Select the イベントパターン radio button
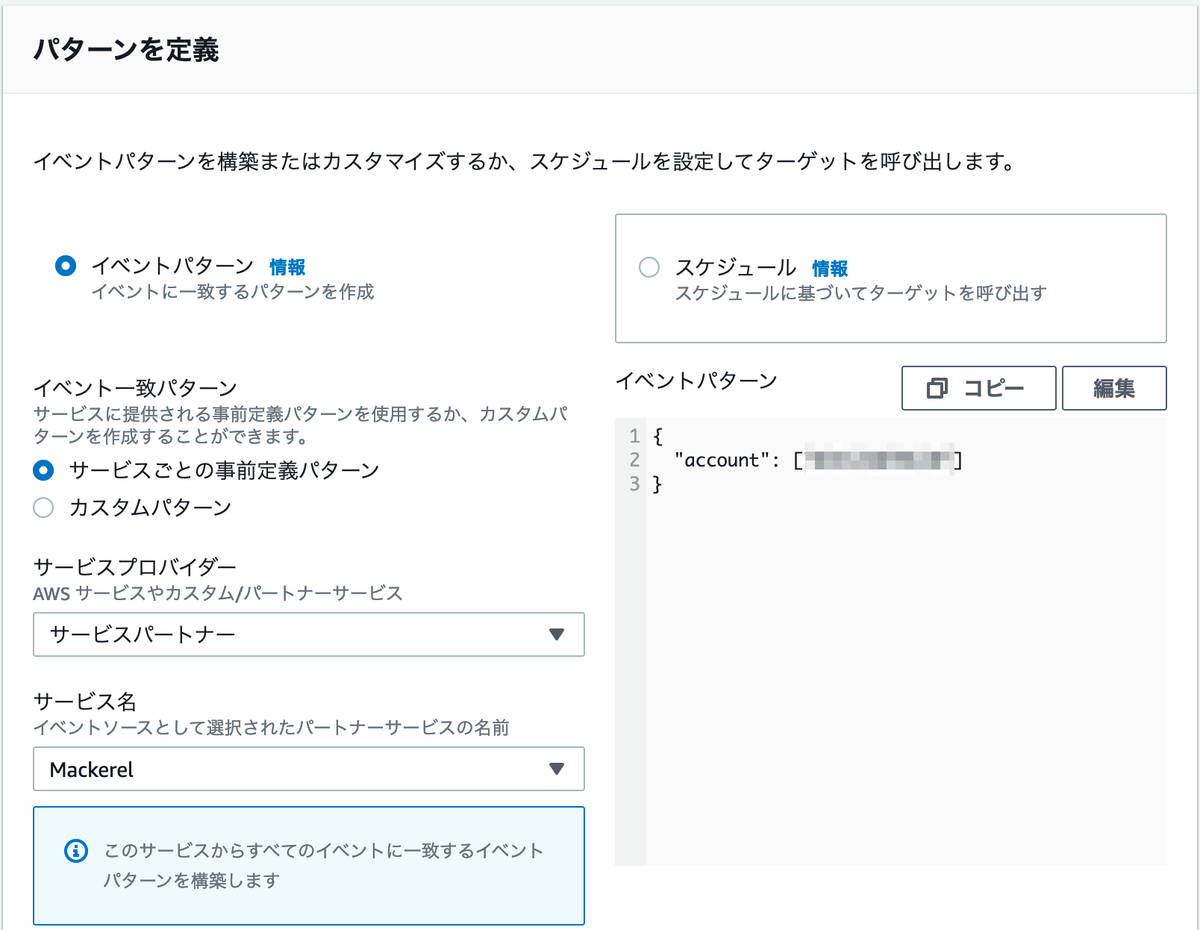Image resolution: width=1200 pixels, height=930 pixels. 65,266
